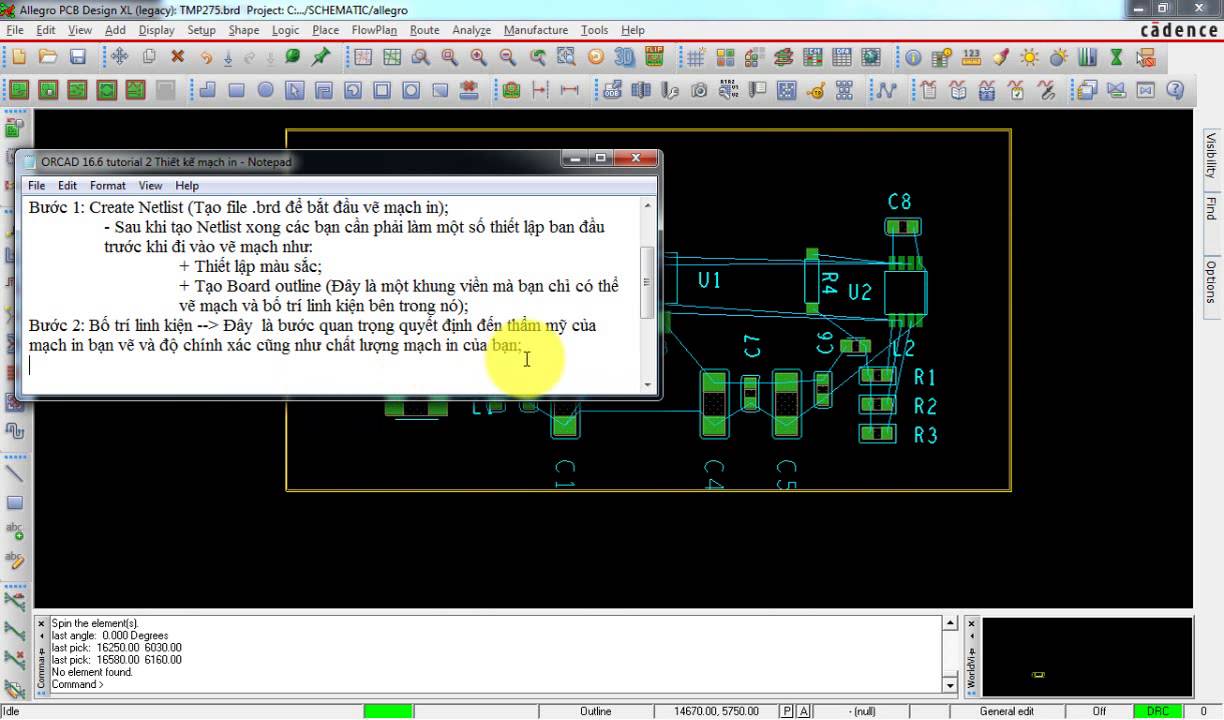Open the Logic menu
Viewport: 1224px width, 720px height.
pyautogui.click(x=285, y=30)
